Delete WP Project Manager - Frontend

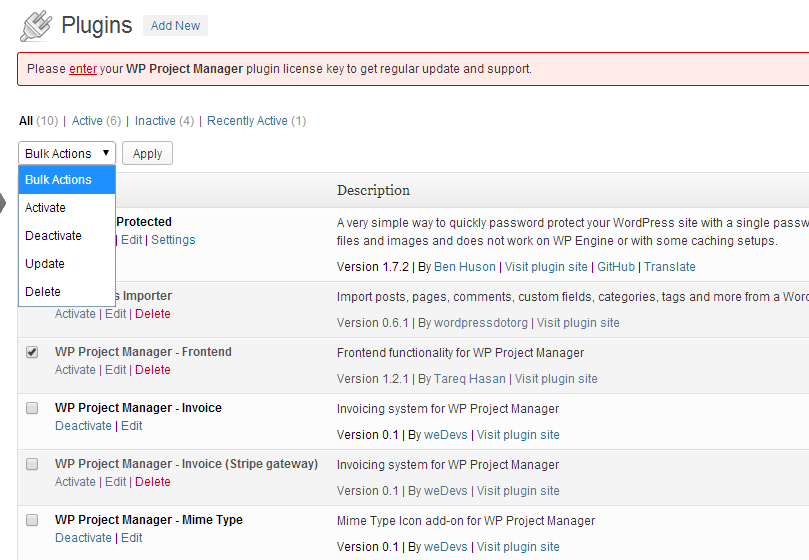point(153,370)
